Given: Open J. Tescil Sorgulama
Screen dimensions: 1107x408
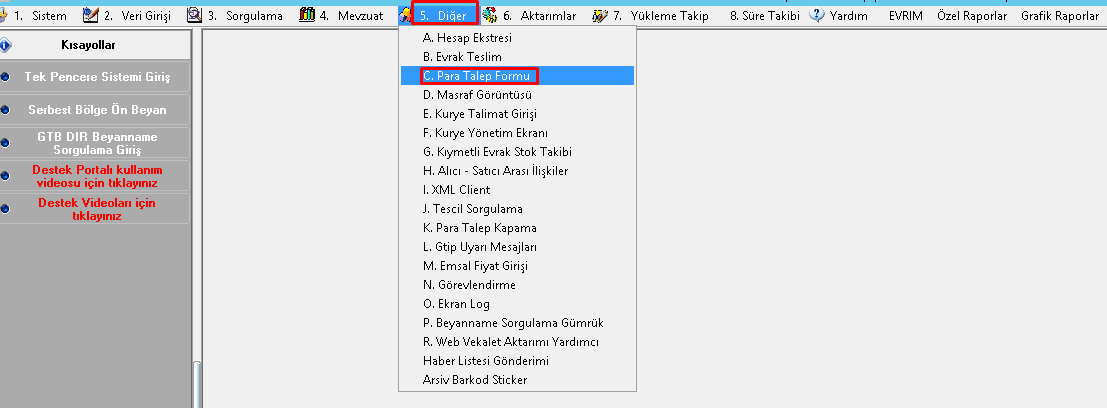Looking at the screenshot, I should pos(517,209).
